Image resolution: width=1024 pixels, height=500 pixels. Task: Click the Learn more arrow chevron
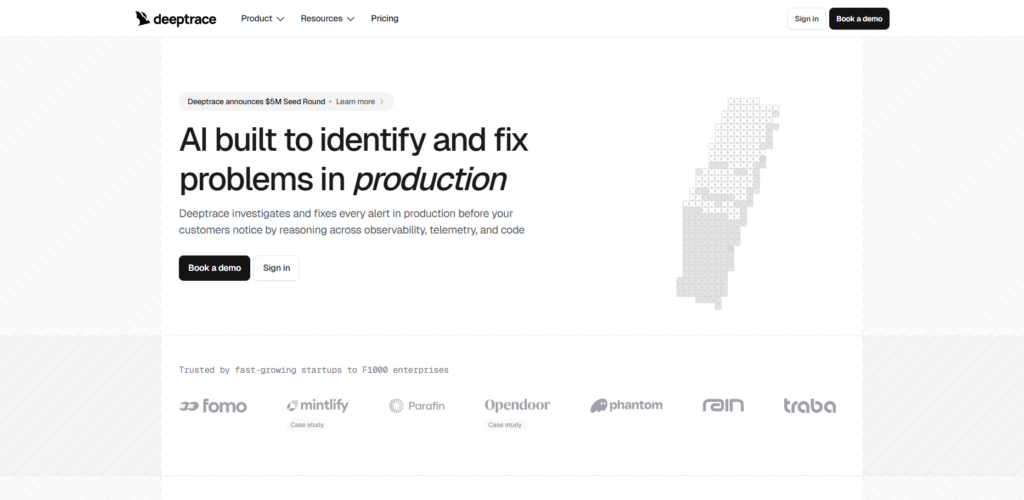pos(382,101)
